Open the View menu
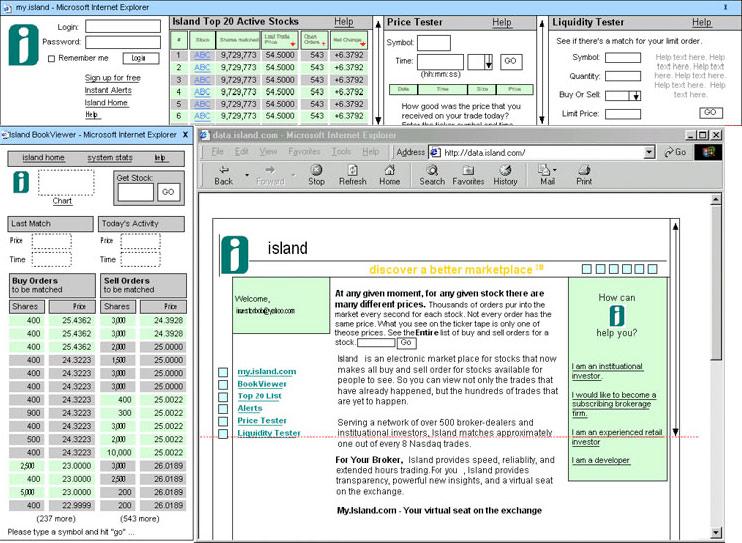The height and width of the screenshot is (543, 742). 268,151
